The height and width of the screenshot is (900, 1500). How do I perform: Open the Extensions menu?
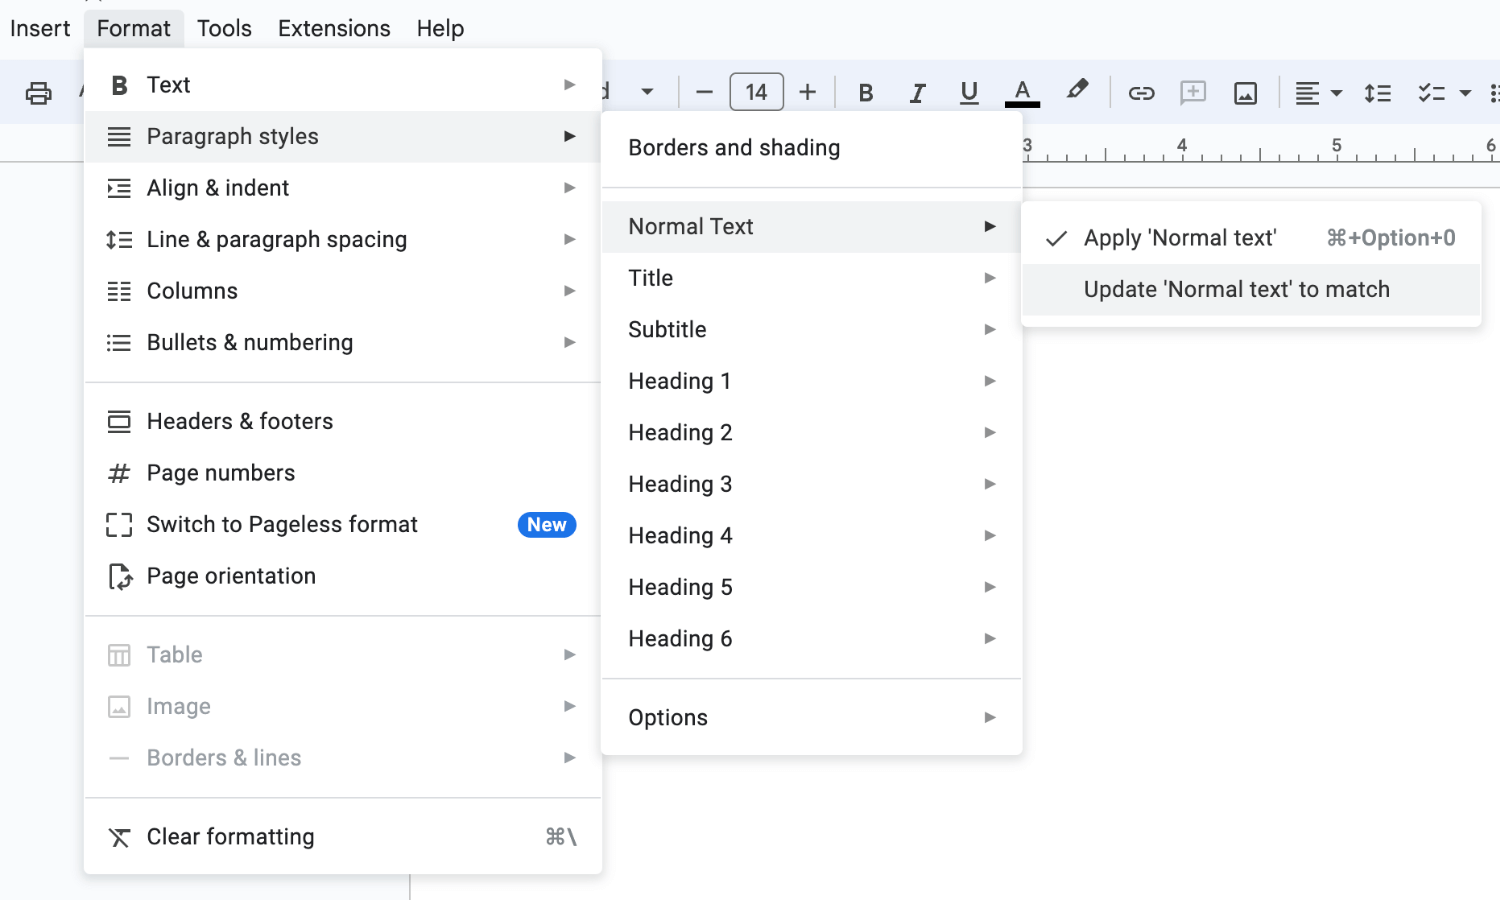334,28
